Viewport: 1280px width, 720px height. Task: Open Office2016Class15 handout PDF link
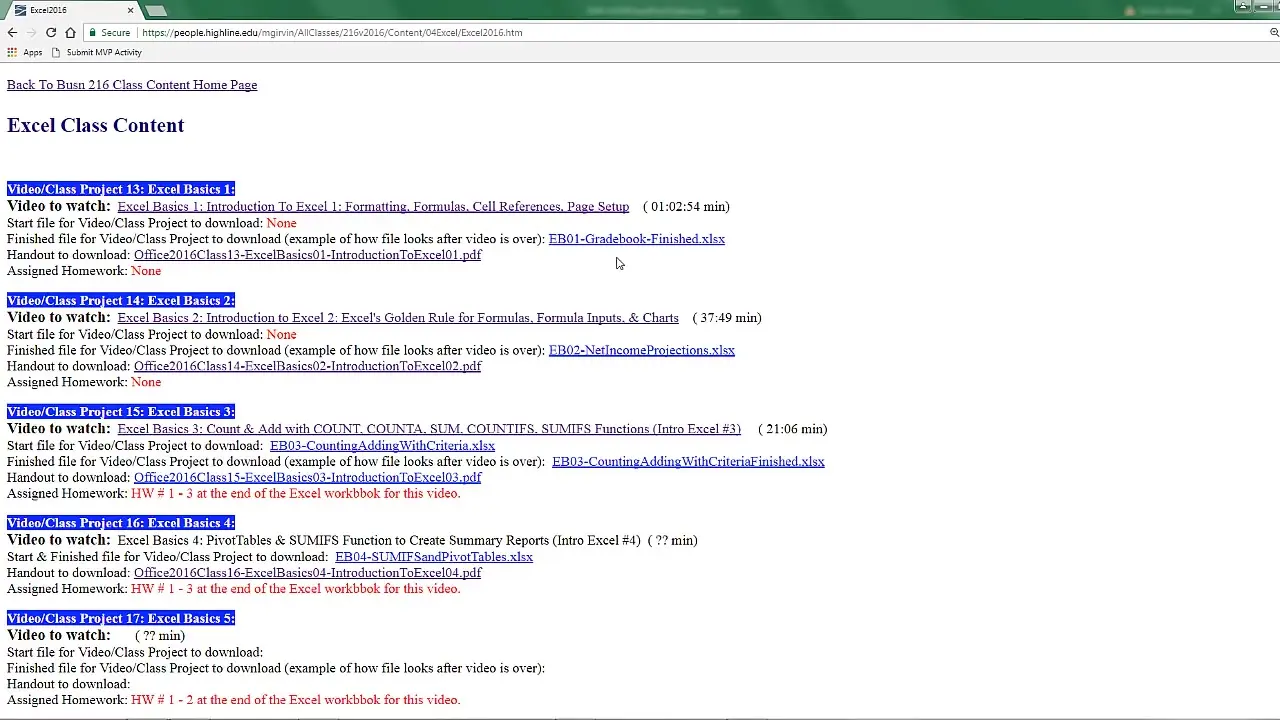tap(307, 478)
